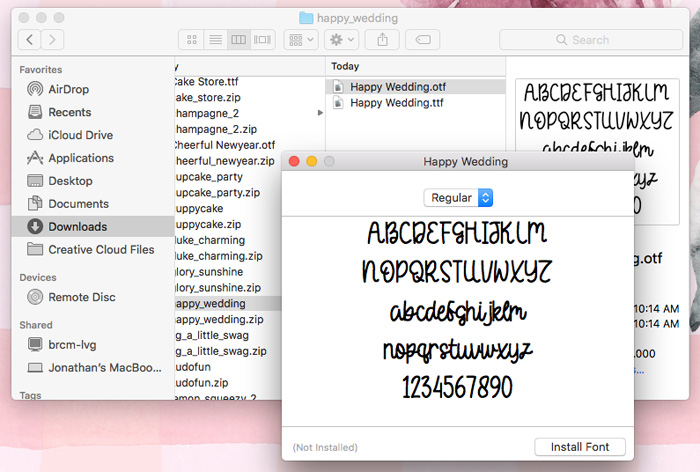
Task: Close the Happy Wedding font window
Action: 294,161
